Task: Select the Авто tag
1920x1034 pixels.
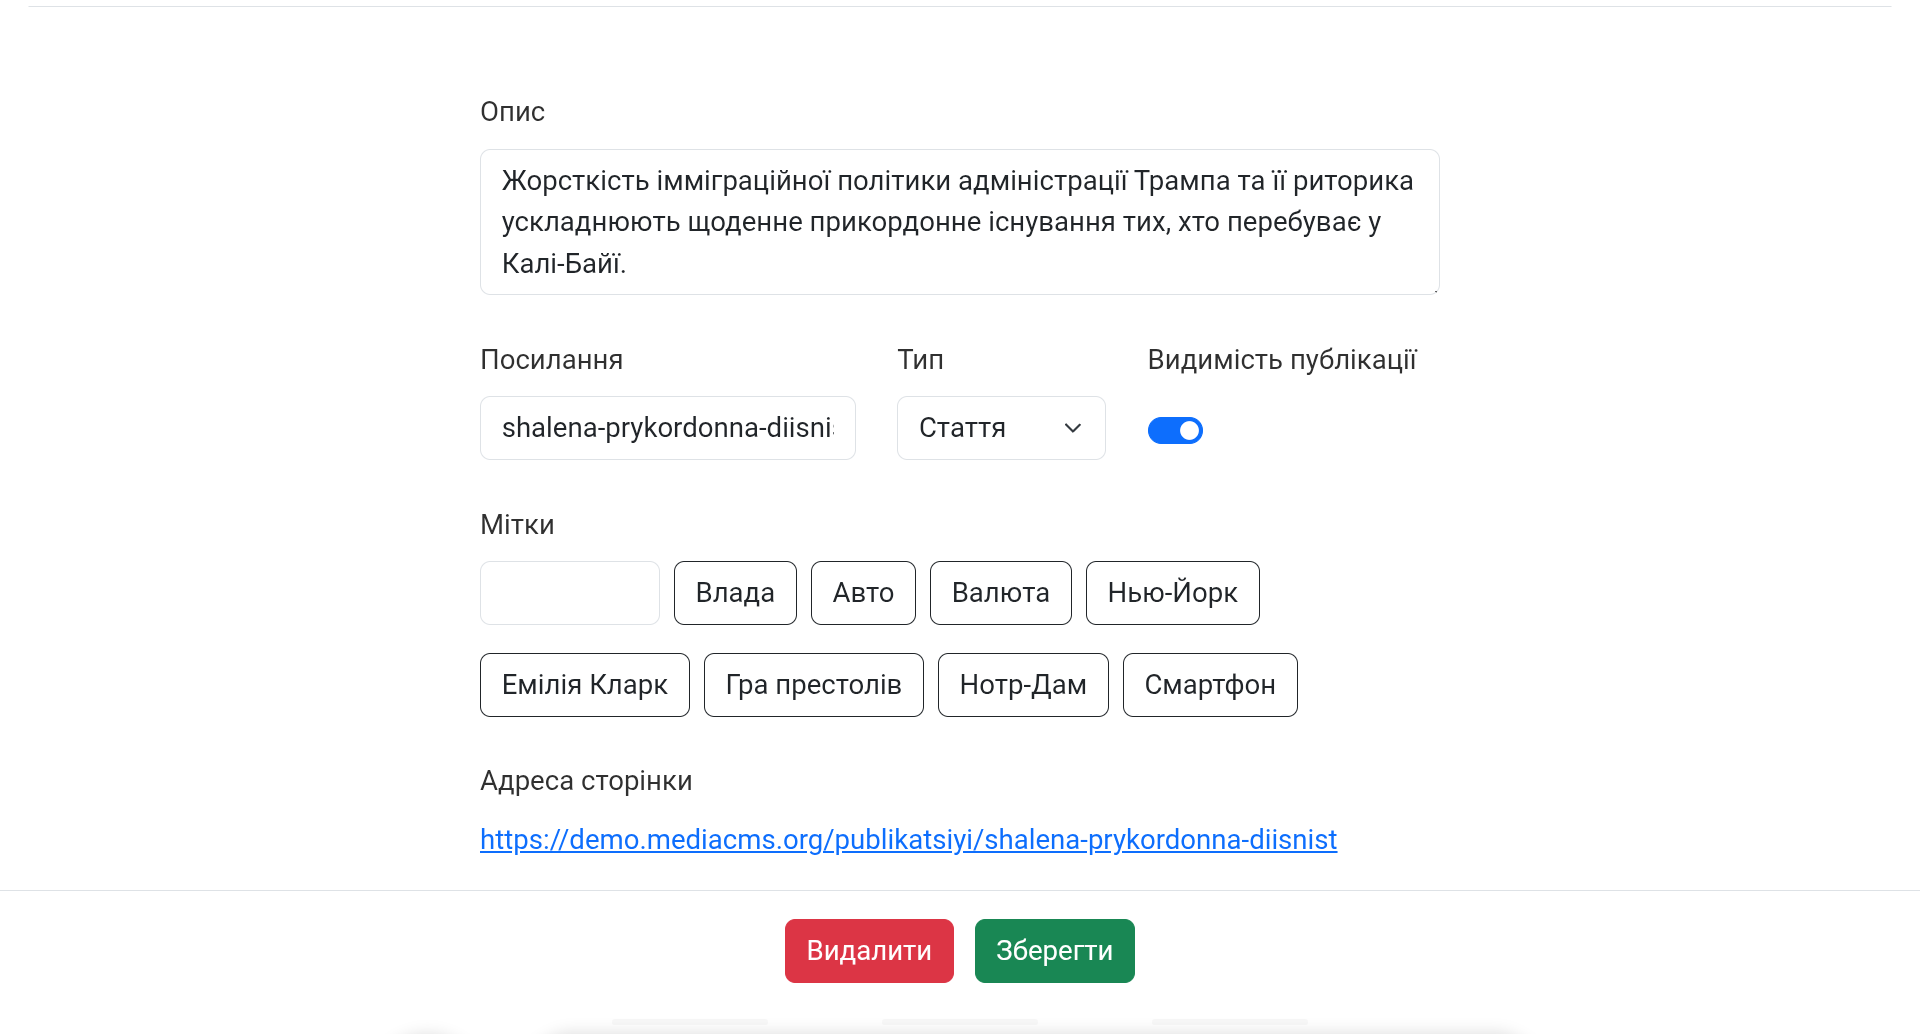Action: [863, 593]
